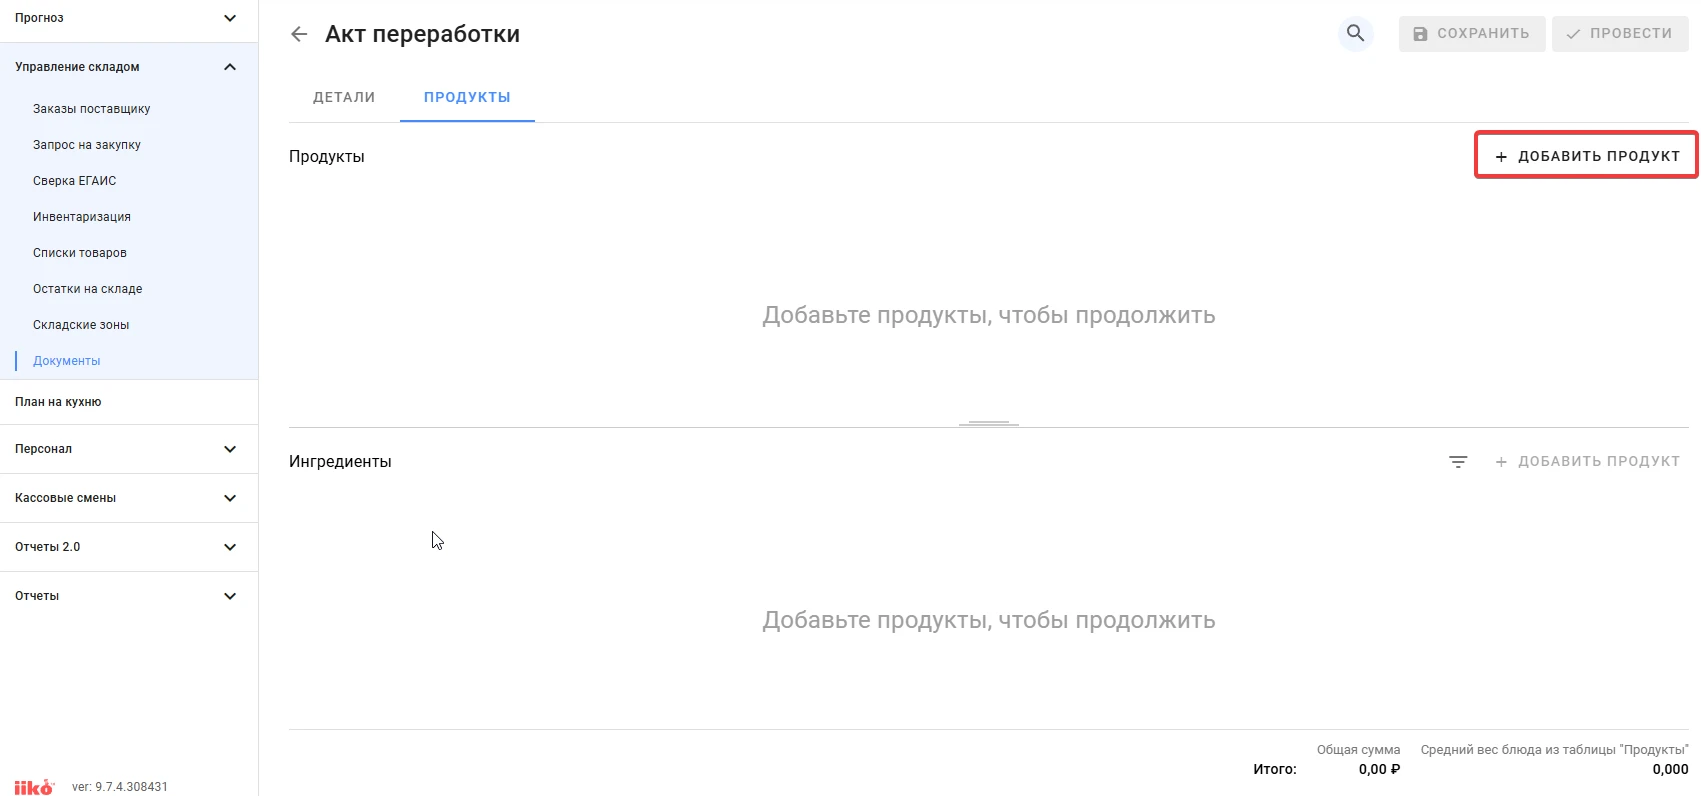The image size is (1701, 796).
Task: Open Инвентаризация in the sidebar
Action: click(82, 217)
